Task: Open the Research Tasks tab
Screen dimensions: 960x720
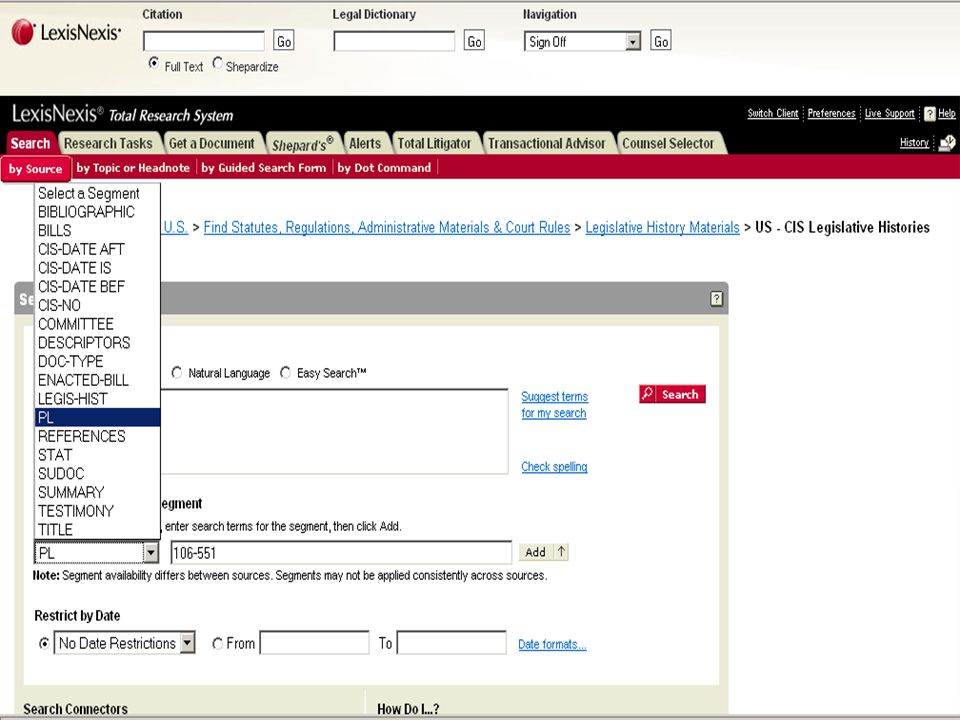Action: (x=108, y=143)
